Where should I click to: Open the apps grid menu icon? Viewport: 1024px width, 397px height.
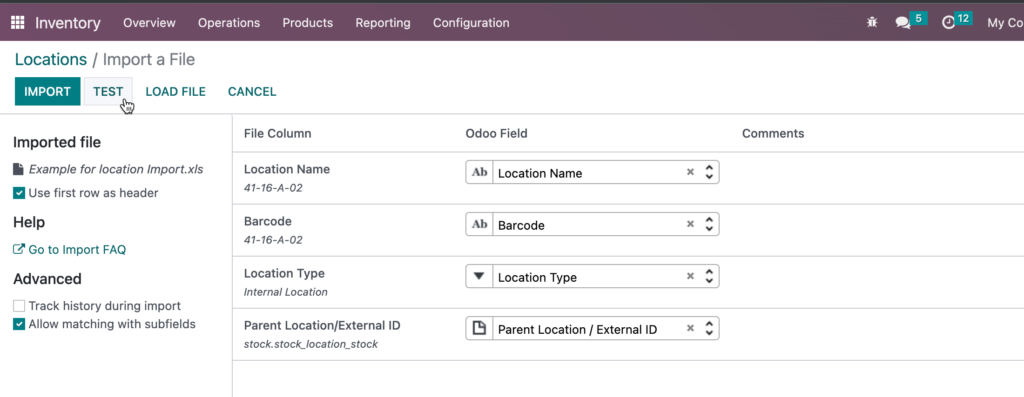[x=18, y=23]
